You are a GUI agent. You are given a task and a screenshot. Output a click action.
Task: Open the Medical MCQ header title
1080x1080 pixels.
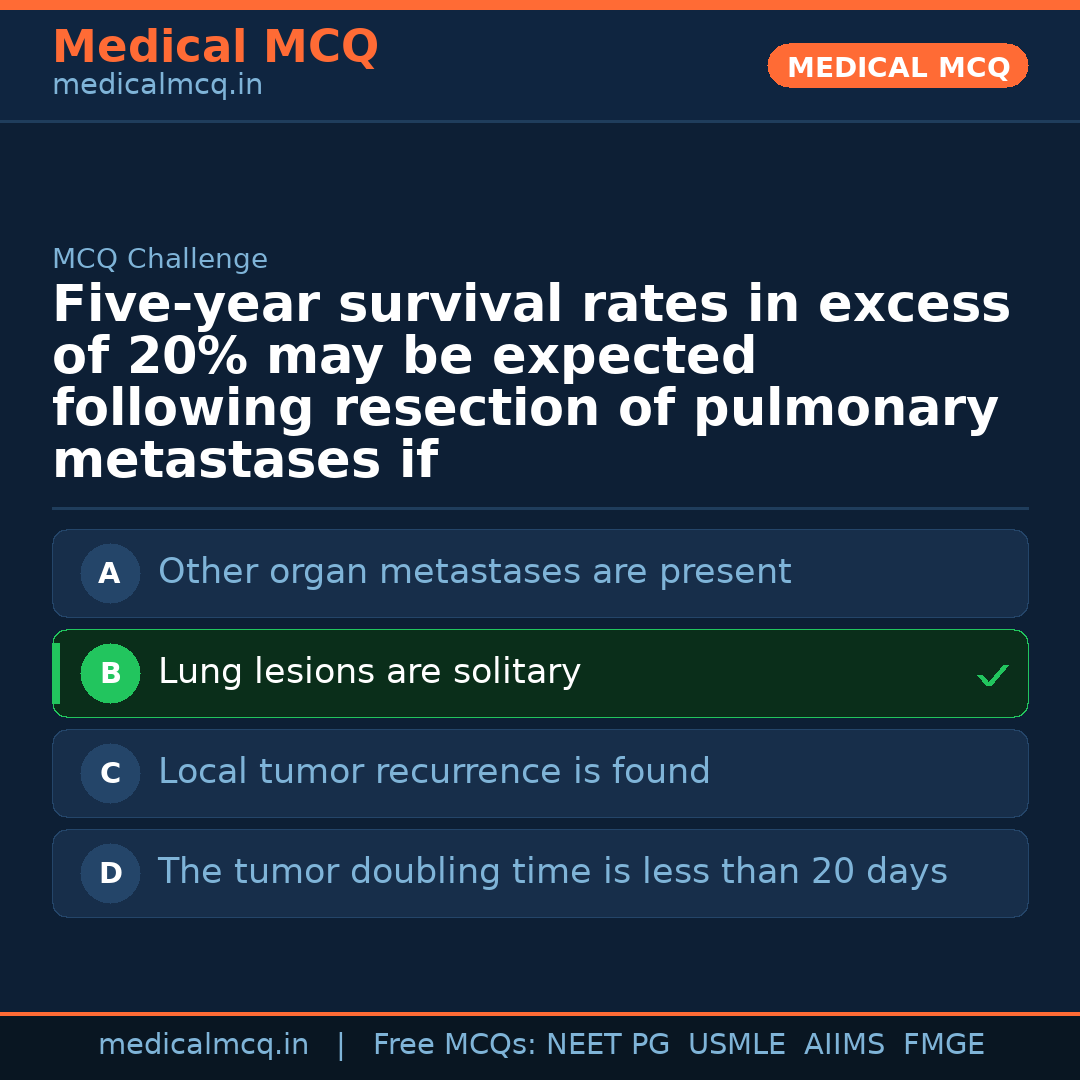click(215, 47)
